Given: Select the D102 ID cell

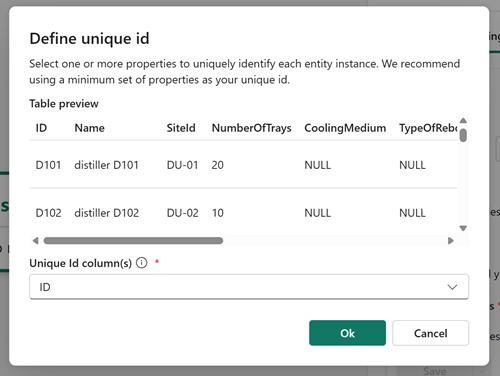Looking at the screenshot, I should tap(48, 213).
